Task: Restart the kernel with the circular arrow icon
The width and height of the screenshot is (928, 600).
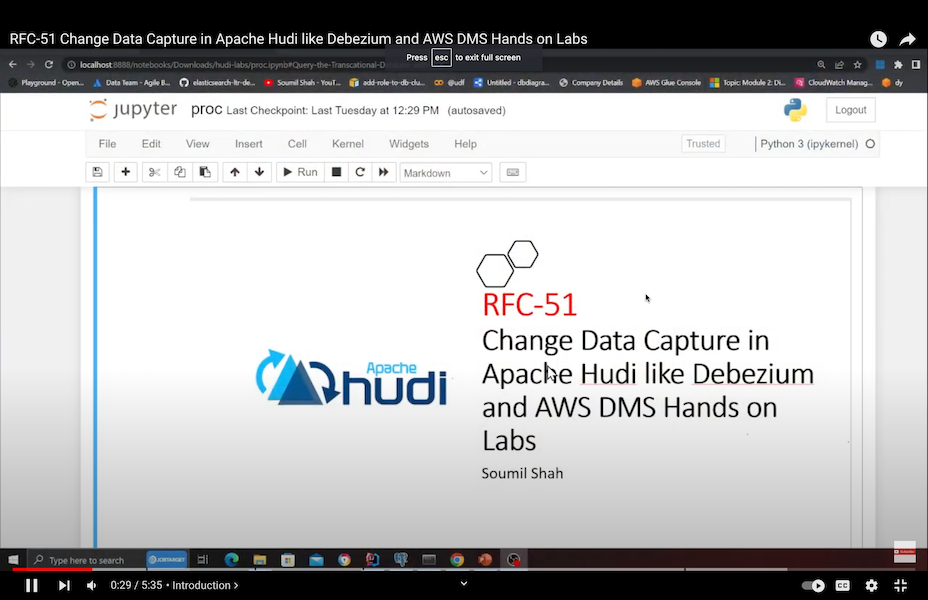Action: point(360,172)
